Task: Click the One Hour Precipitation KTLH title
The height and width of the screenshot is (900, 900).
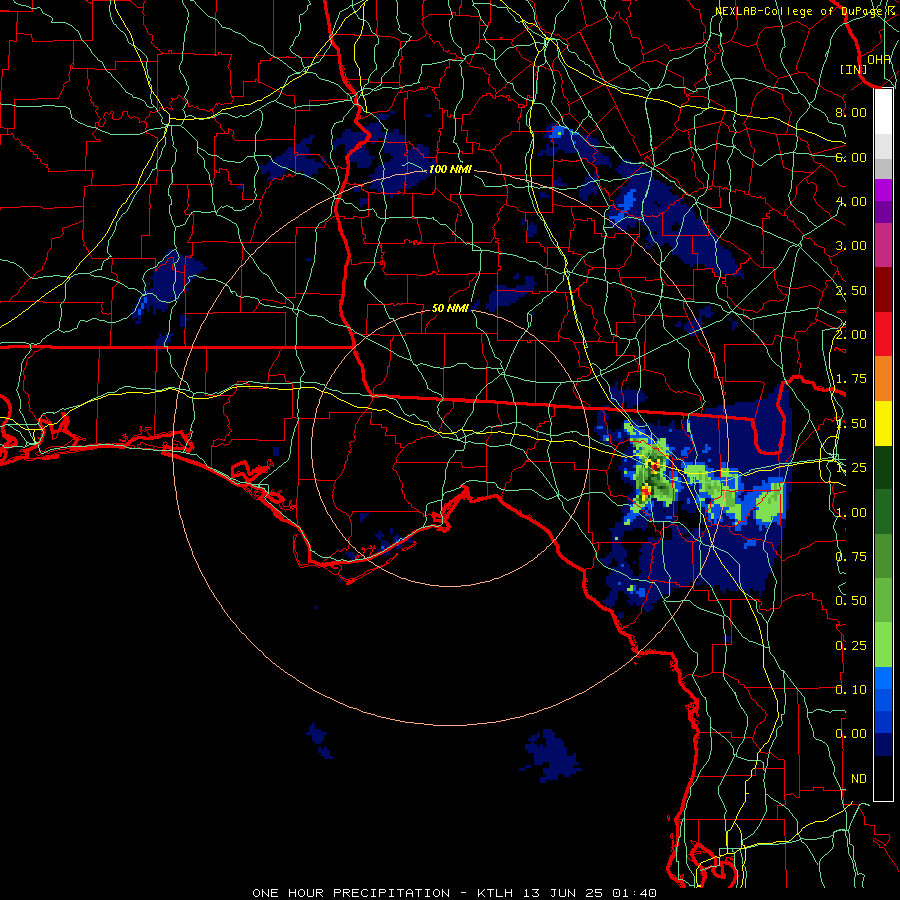Action: (454, 893)
